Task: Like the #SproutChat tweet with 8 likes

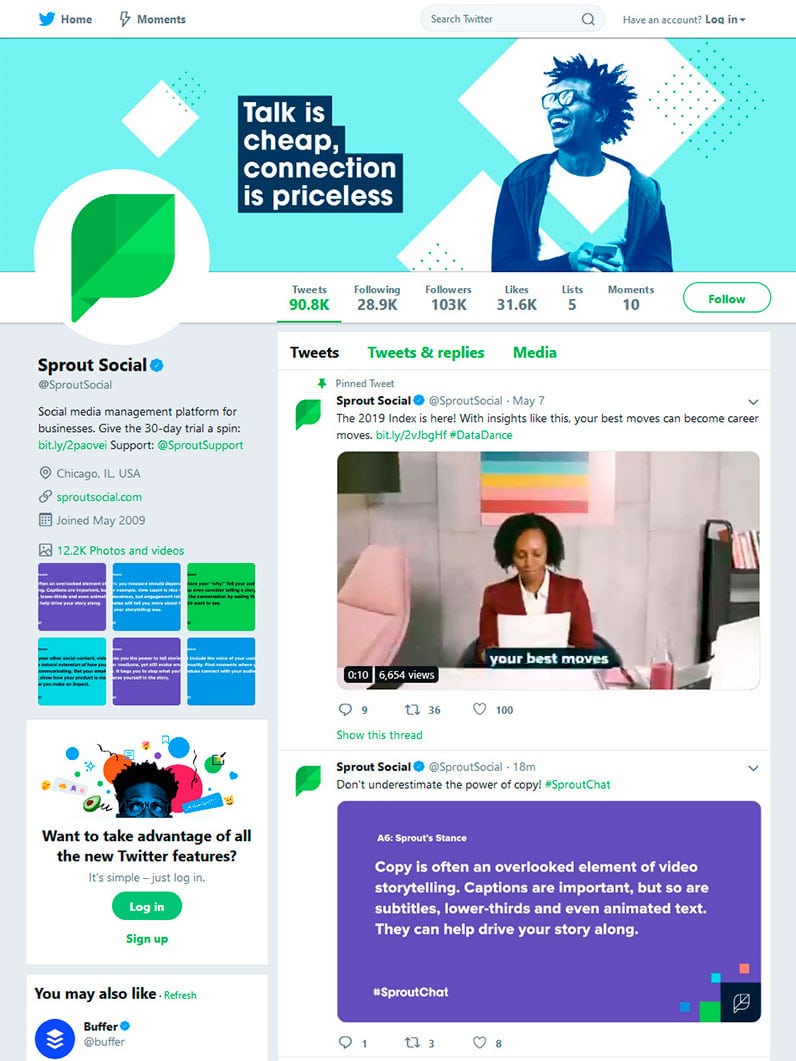Action: point(479,1042)
